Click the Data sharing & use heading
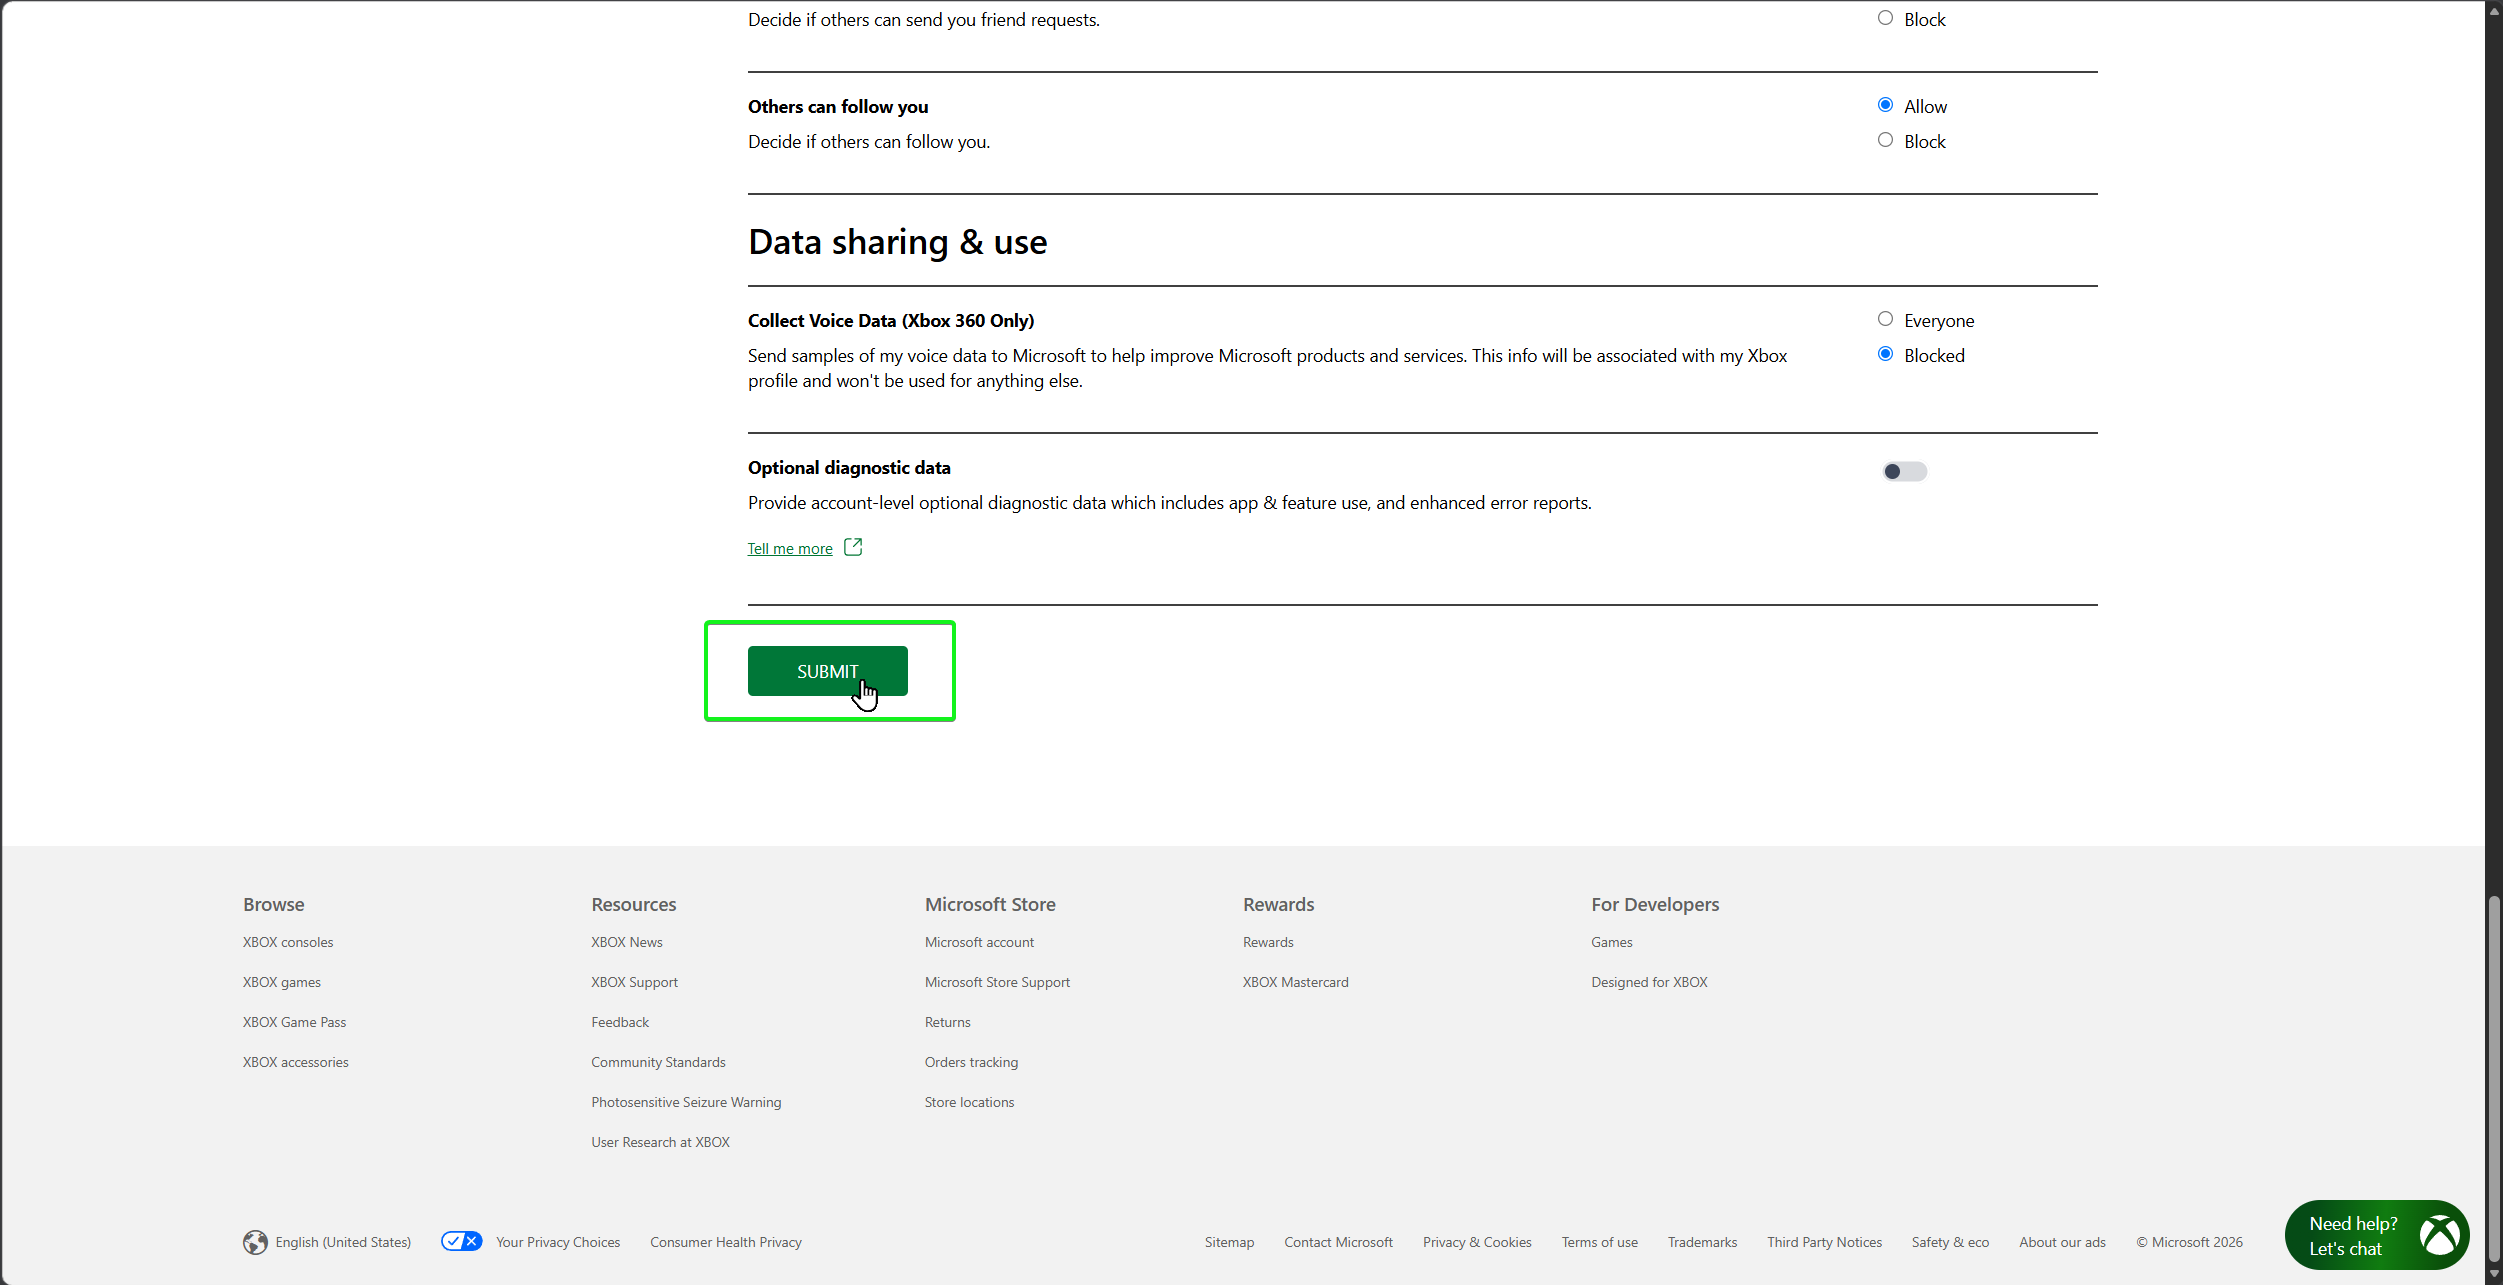 [x=897, y=242]
